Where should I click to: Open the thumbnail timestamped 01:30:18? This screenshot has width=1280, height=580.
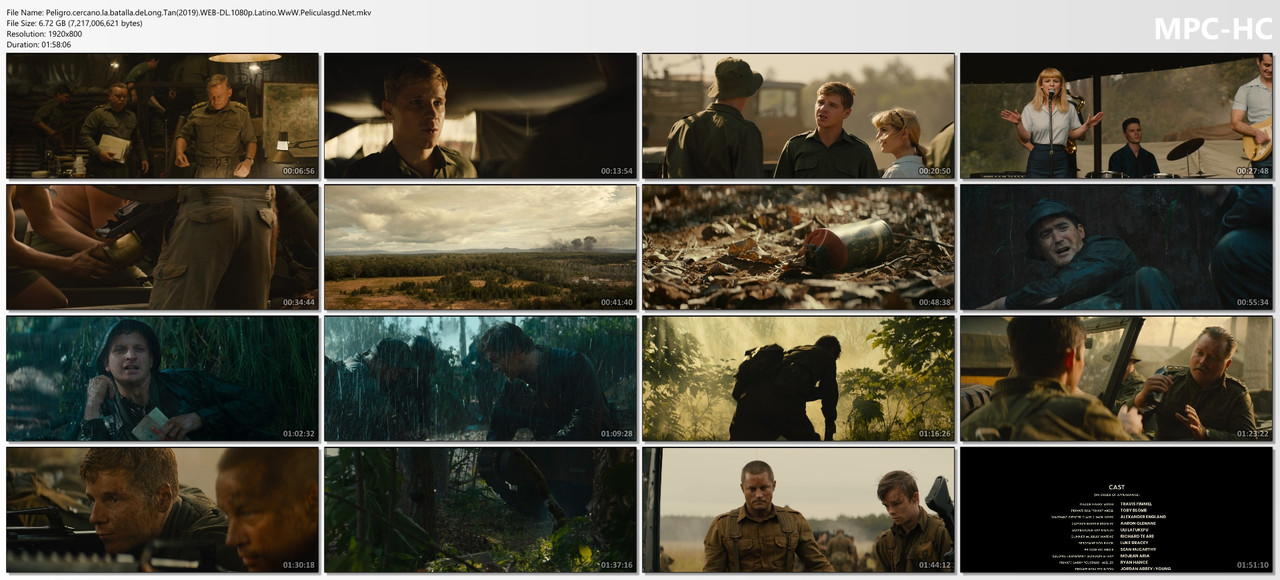[x=162, y=510]
